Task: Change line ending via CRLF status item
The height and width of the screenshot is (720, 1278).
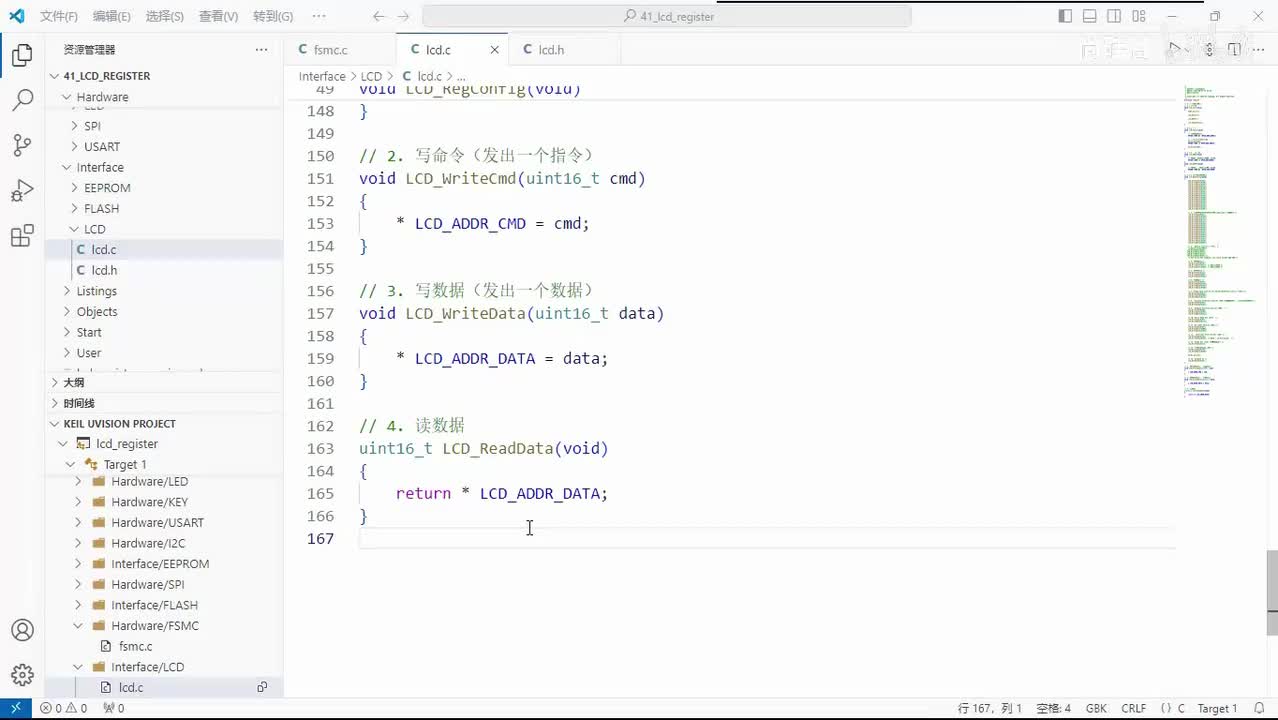Action: (x=1134, y=708)
